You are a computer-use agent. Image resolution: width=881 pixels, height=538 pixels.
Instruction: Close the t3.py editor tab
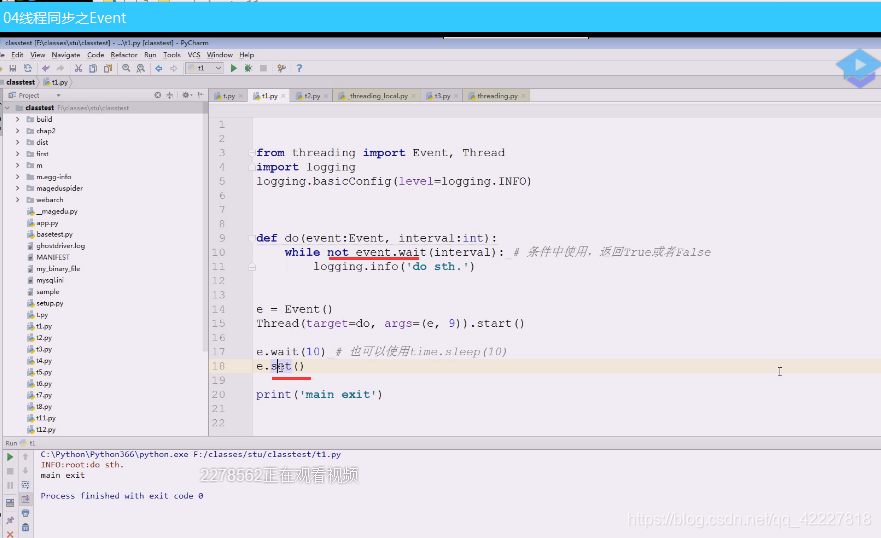(456, 96)
